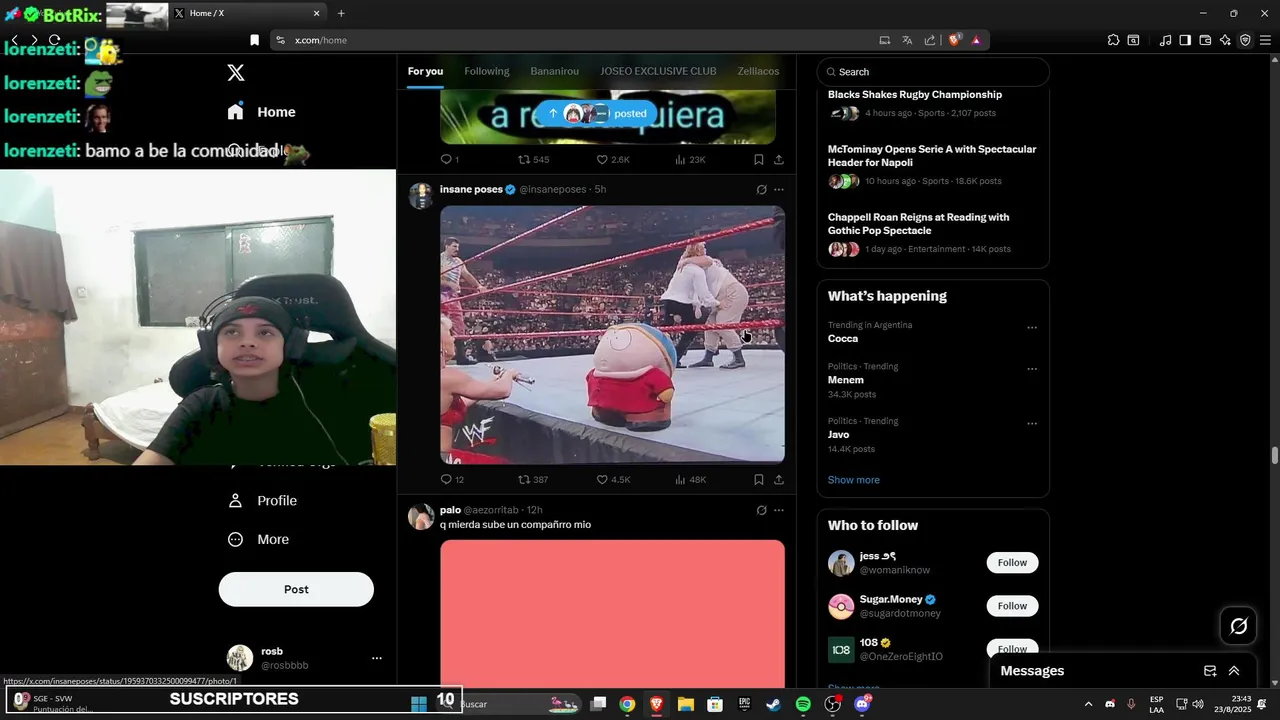
Task: Share the insane poses post
Action: point(779,480)
